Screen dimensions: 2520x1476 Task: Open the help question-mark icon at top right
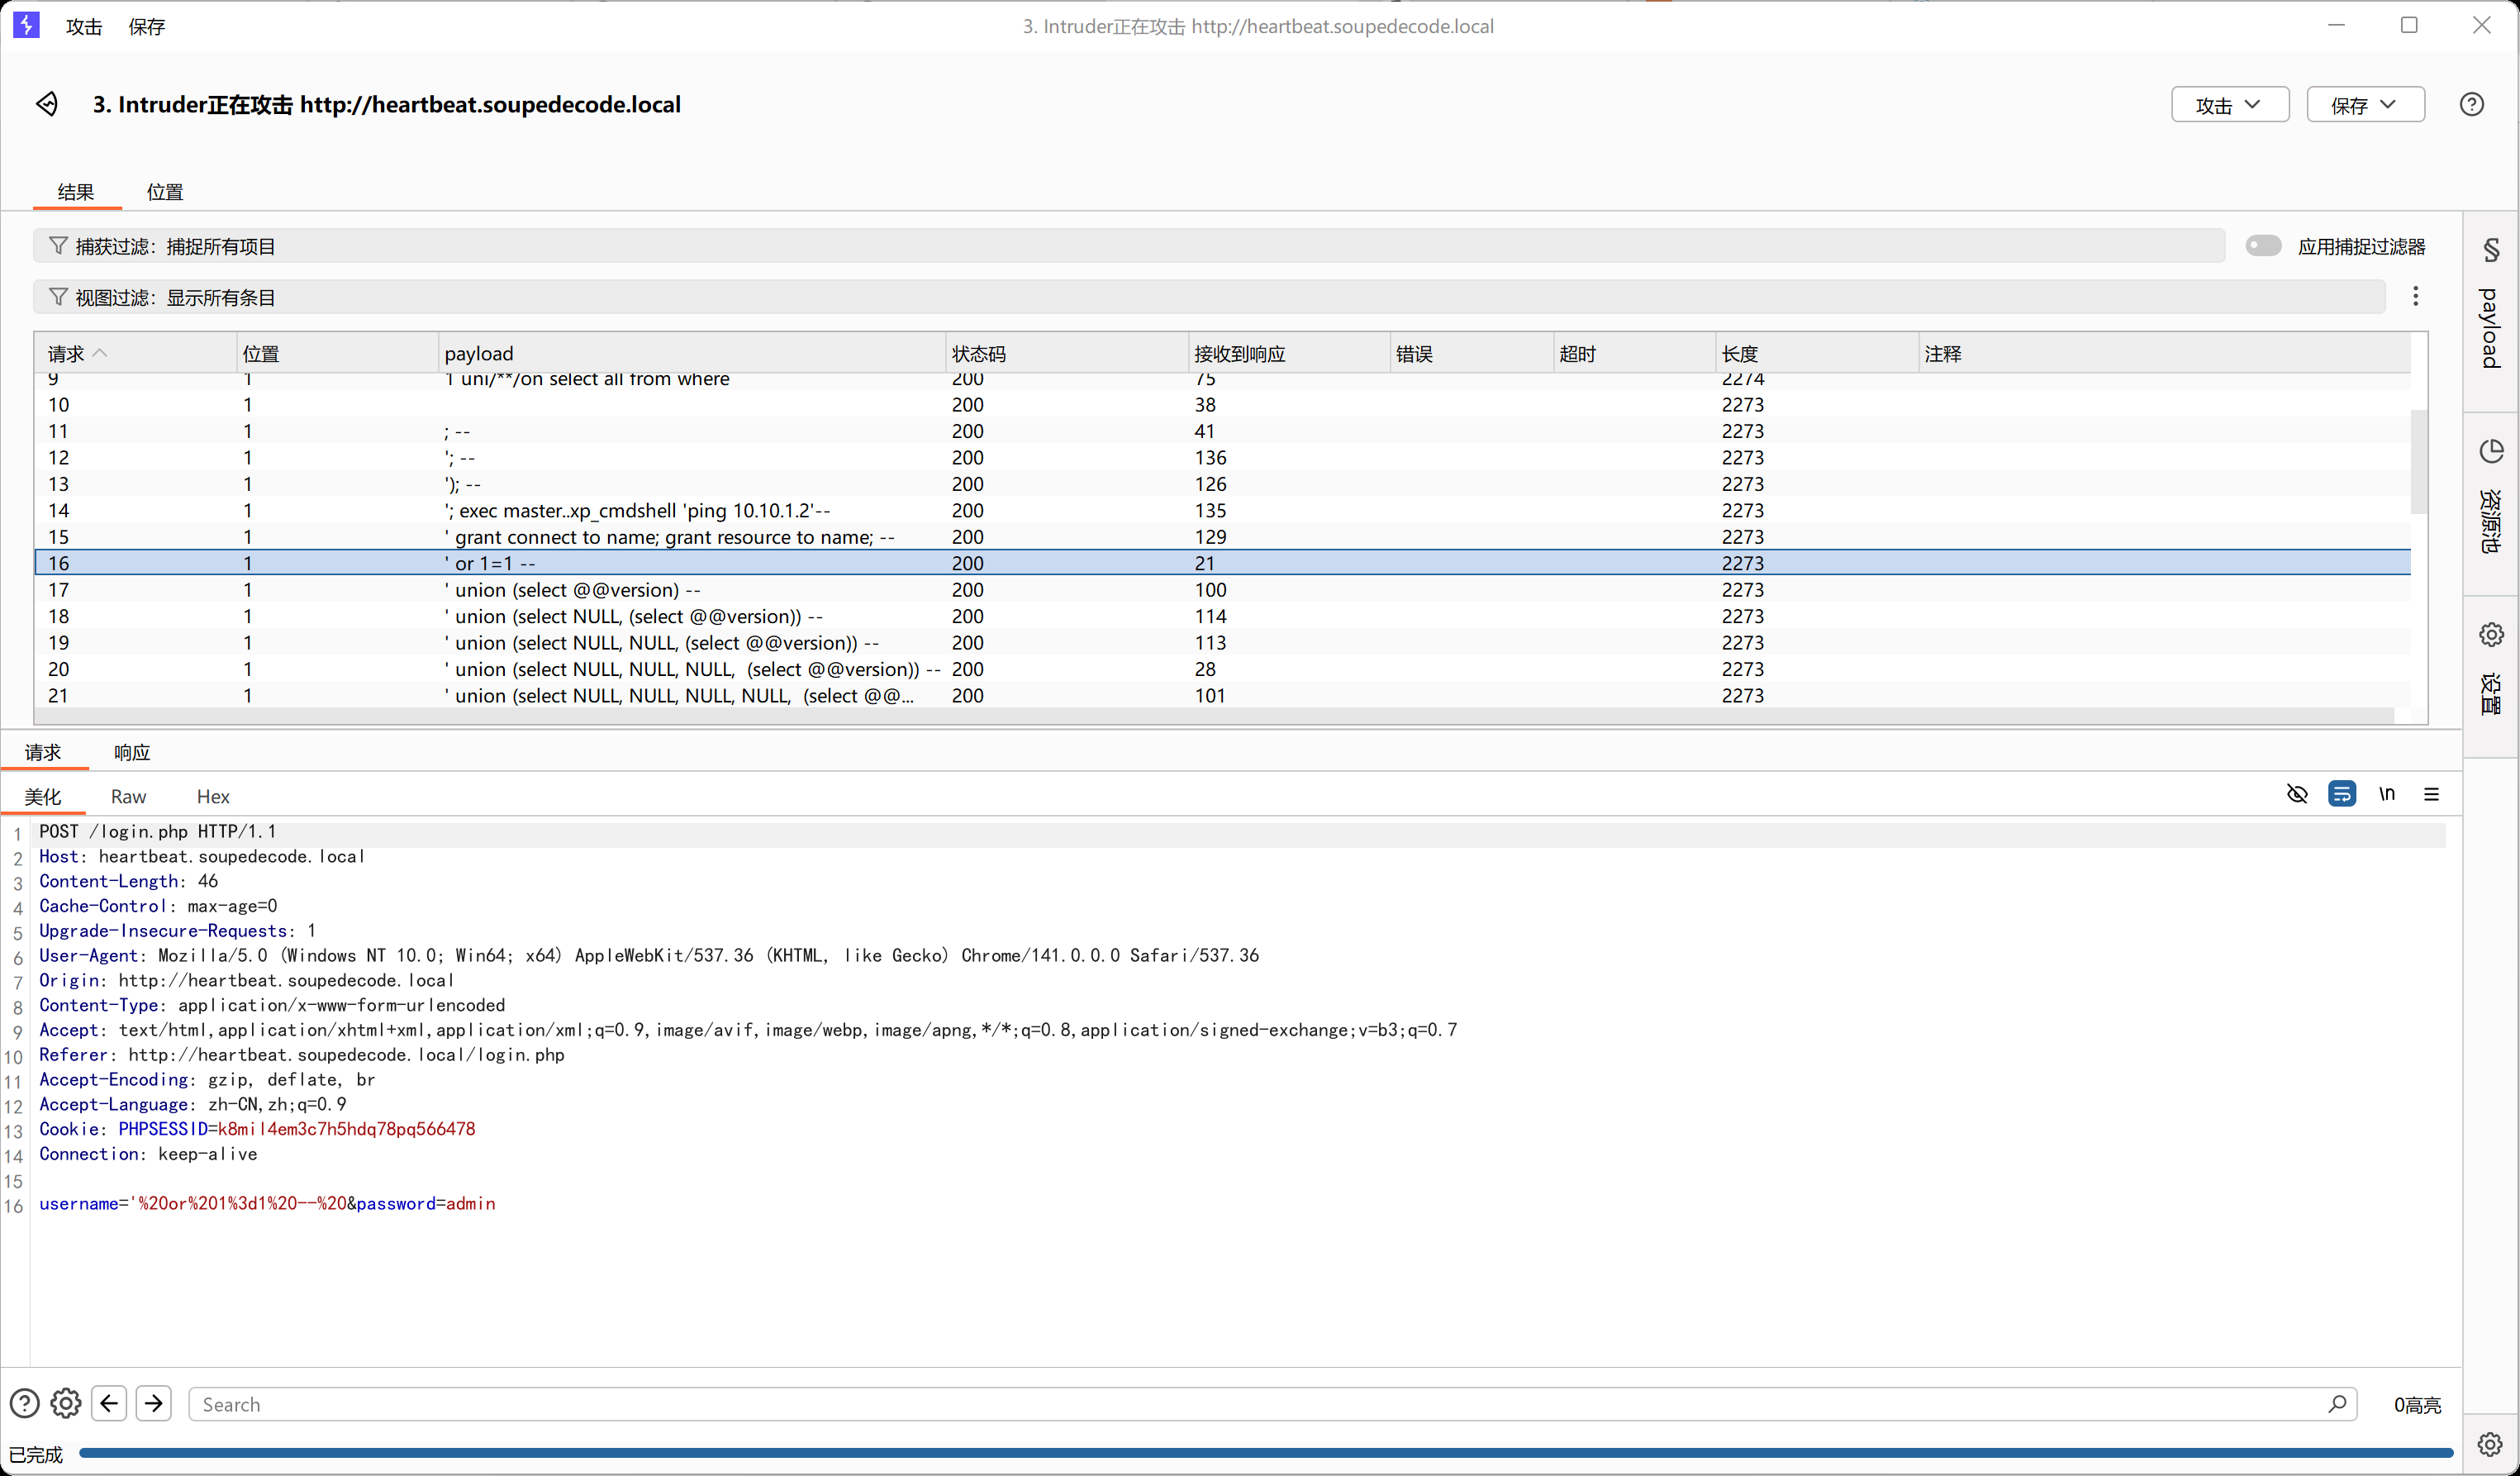(x=2471, y=104)
